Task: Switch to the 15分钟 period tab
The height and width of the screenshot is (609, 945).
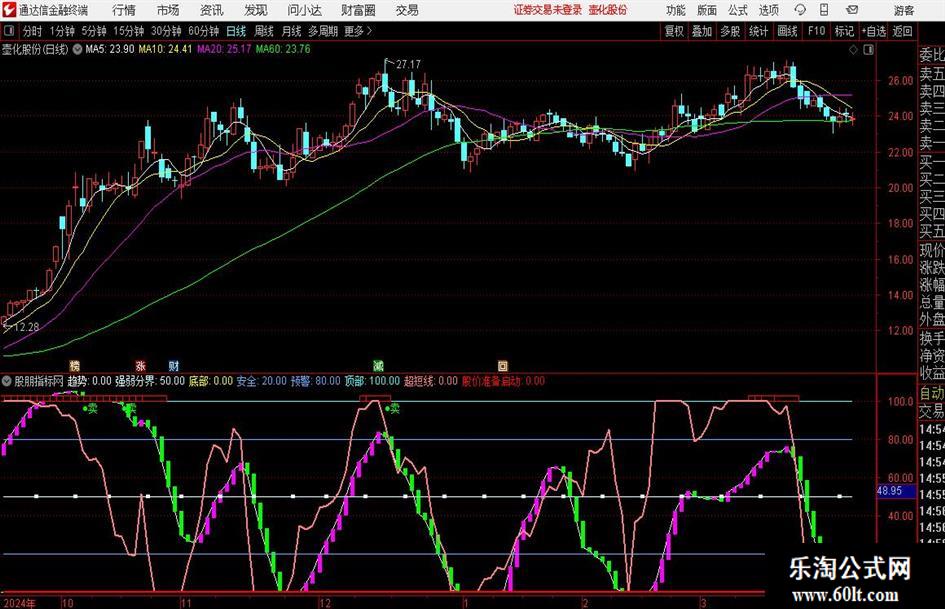Action: pos(129,31)
